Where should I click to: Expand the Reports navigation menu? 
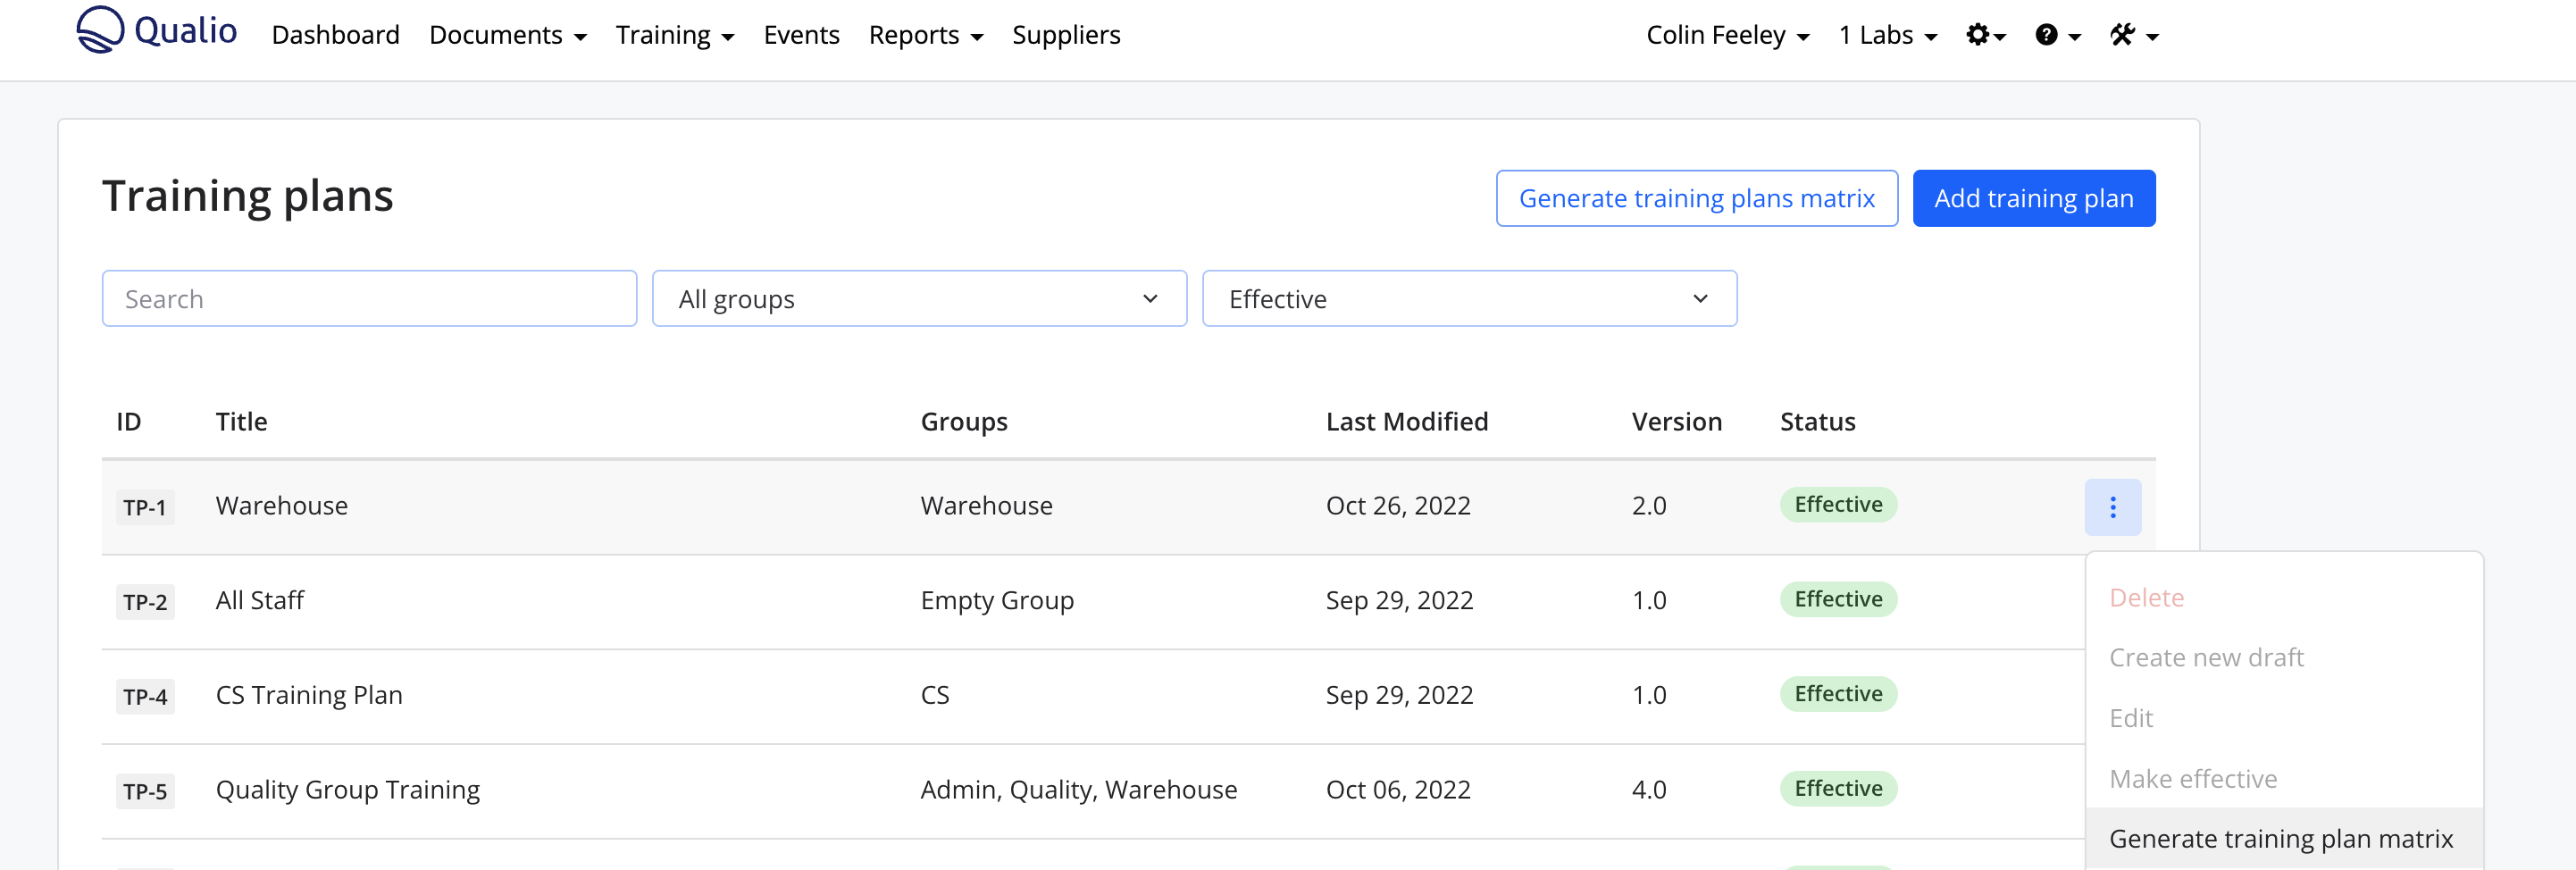925,35
